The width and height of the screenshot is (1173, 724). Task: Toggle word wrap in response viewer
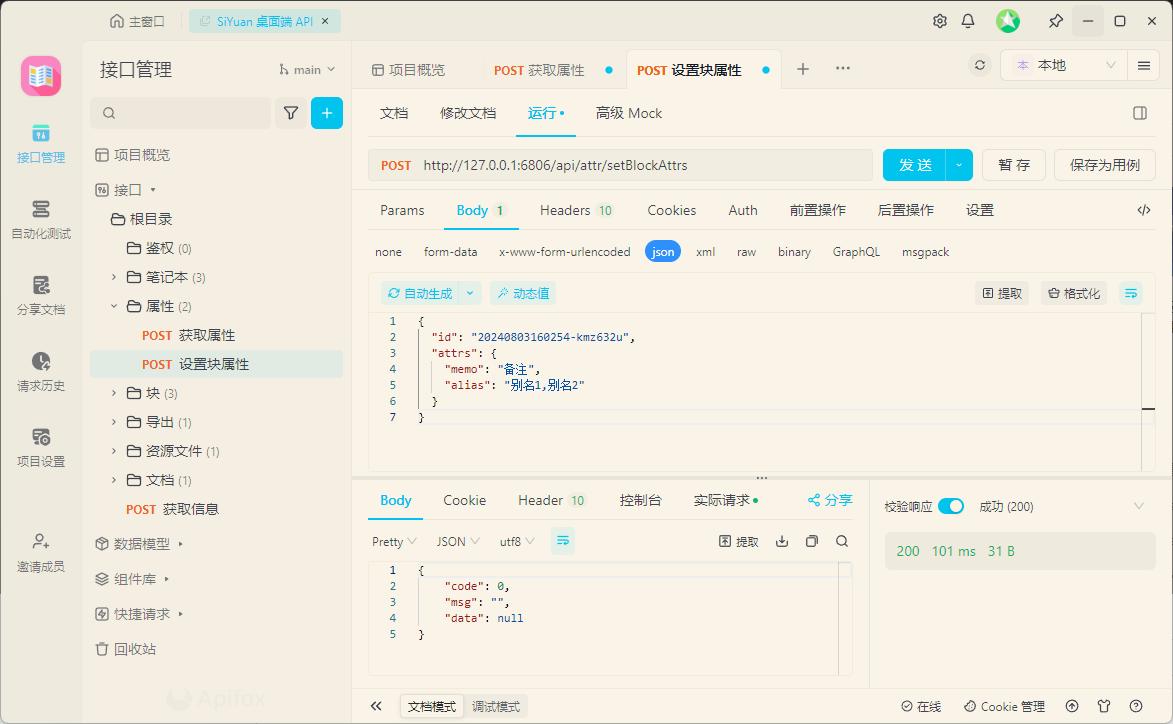(x=563, y=542)
